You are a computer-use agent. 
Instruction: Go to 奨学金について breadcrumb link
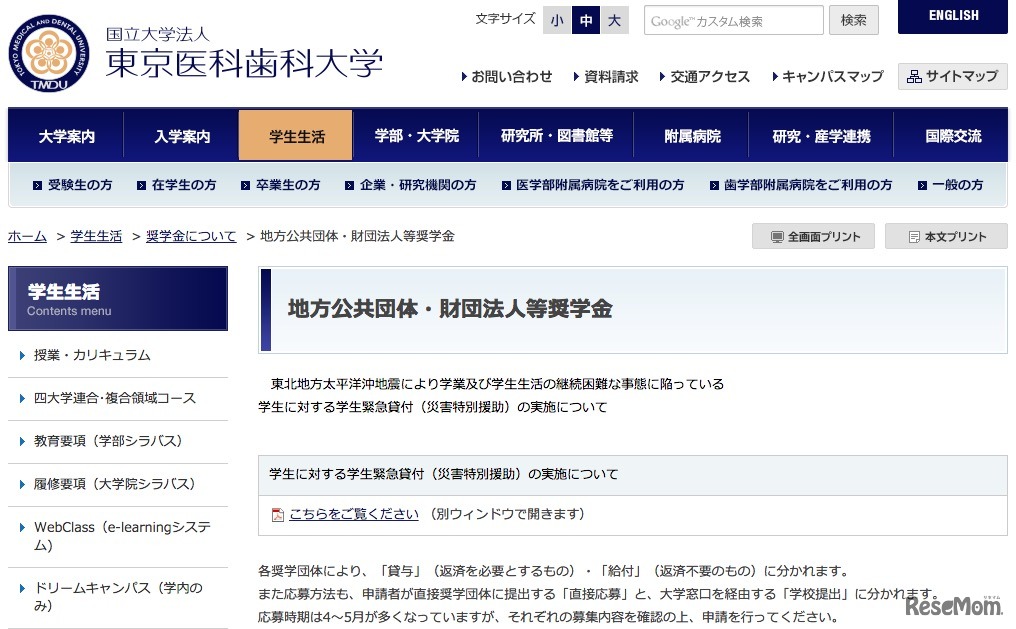click(191, 236)
